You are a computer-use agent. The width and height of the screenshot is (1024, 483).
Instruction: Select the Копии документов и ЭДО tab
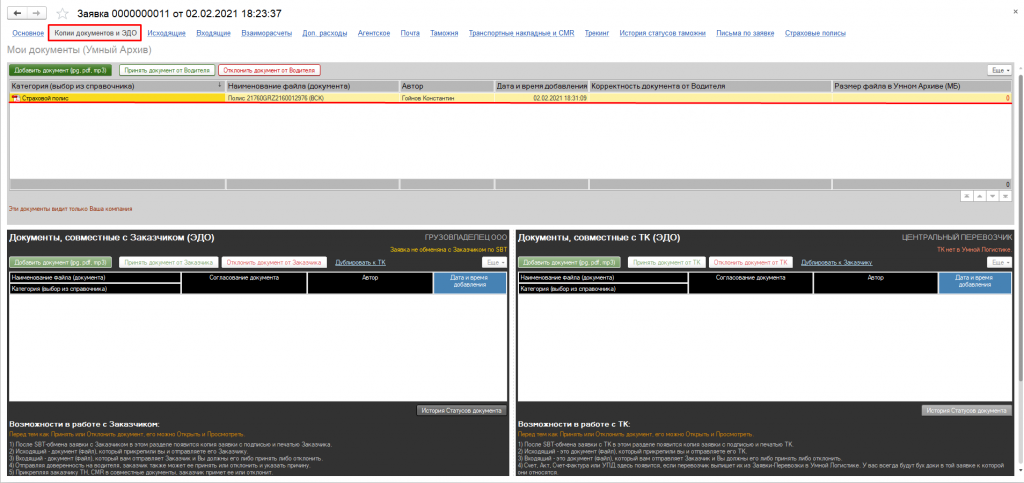pos(95,33)
